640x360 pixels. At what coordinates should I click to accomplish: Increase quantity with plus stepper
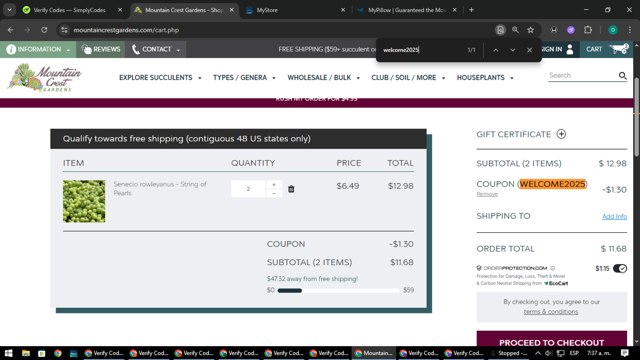274,184
